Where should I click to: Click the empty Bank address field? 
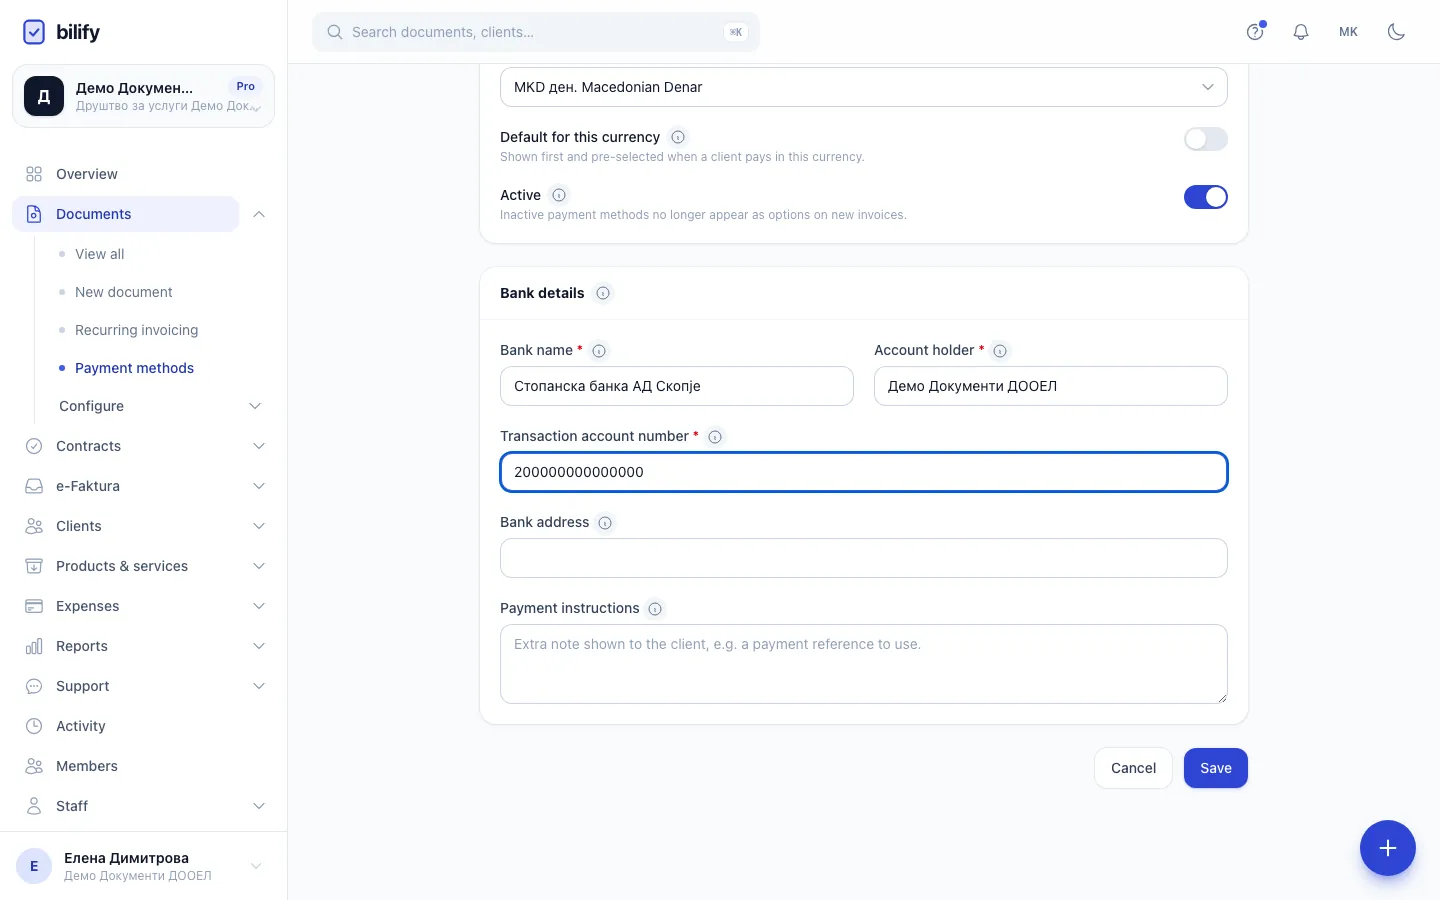(x=864, y=558)
